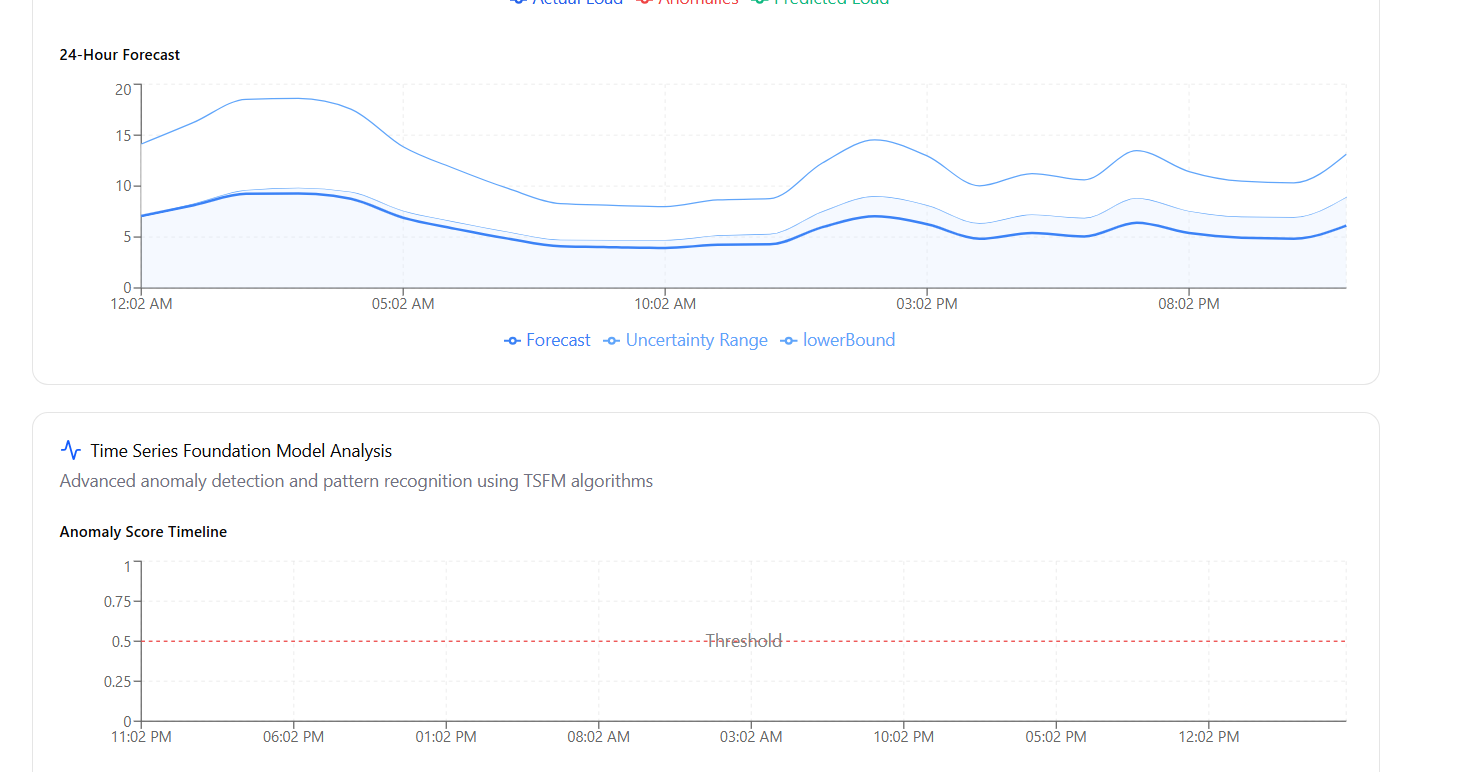
Task: Click the 0.25 value on anomaly y-axis
Action: (x=117, y=681)
